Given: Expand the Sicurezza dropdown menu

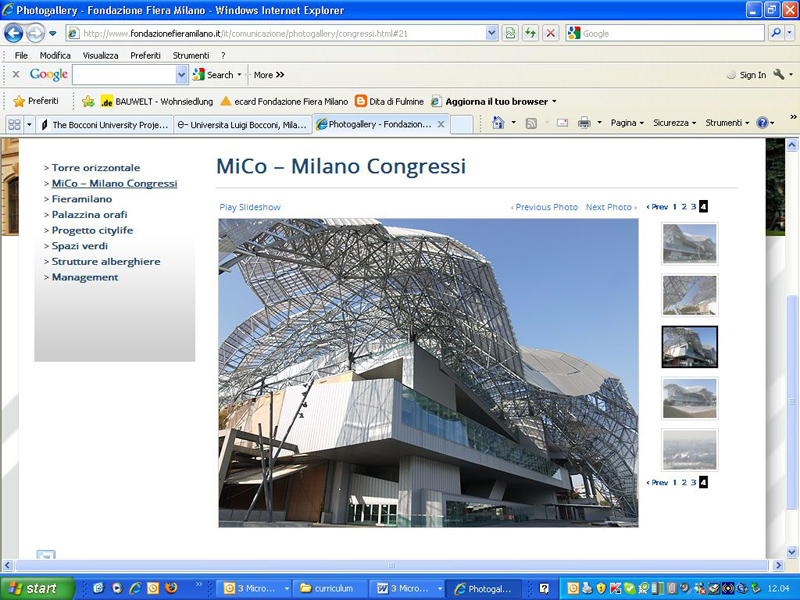Looking at the screenshot, I should tap(674, 123).
